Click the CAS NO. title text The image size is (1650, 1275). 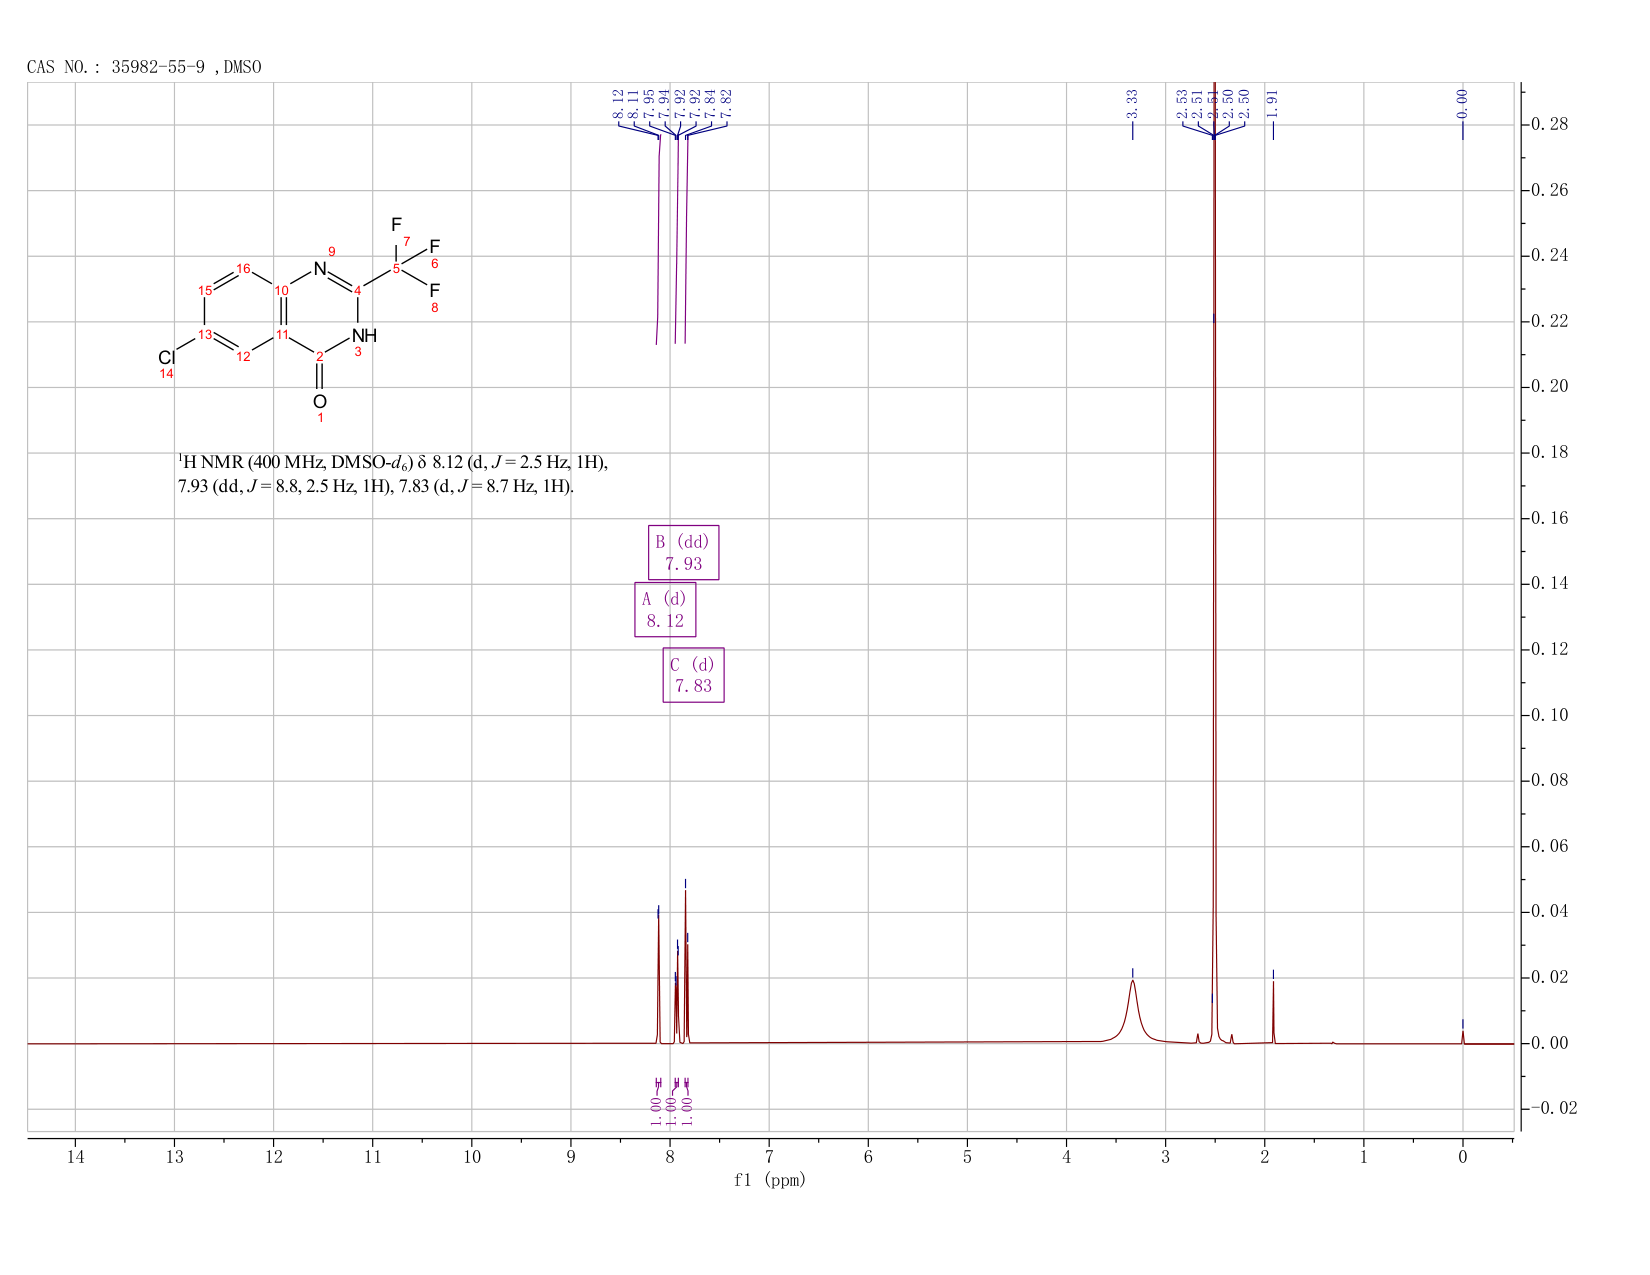[x=144, y=67]
